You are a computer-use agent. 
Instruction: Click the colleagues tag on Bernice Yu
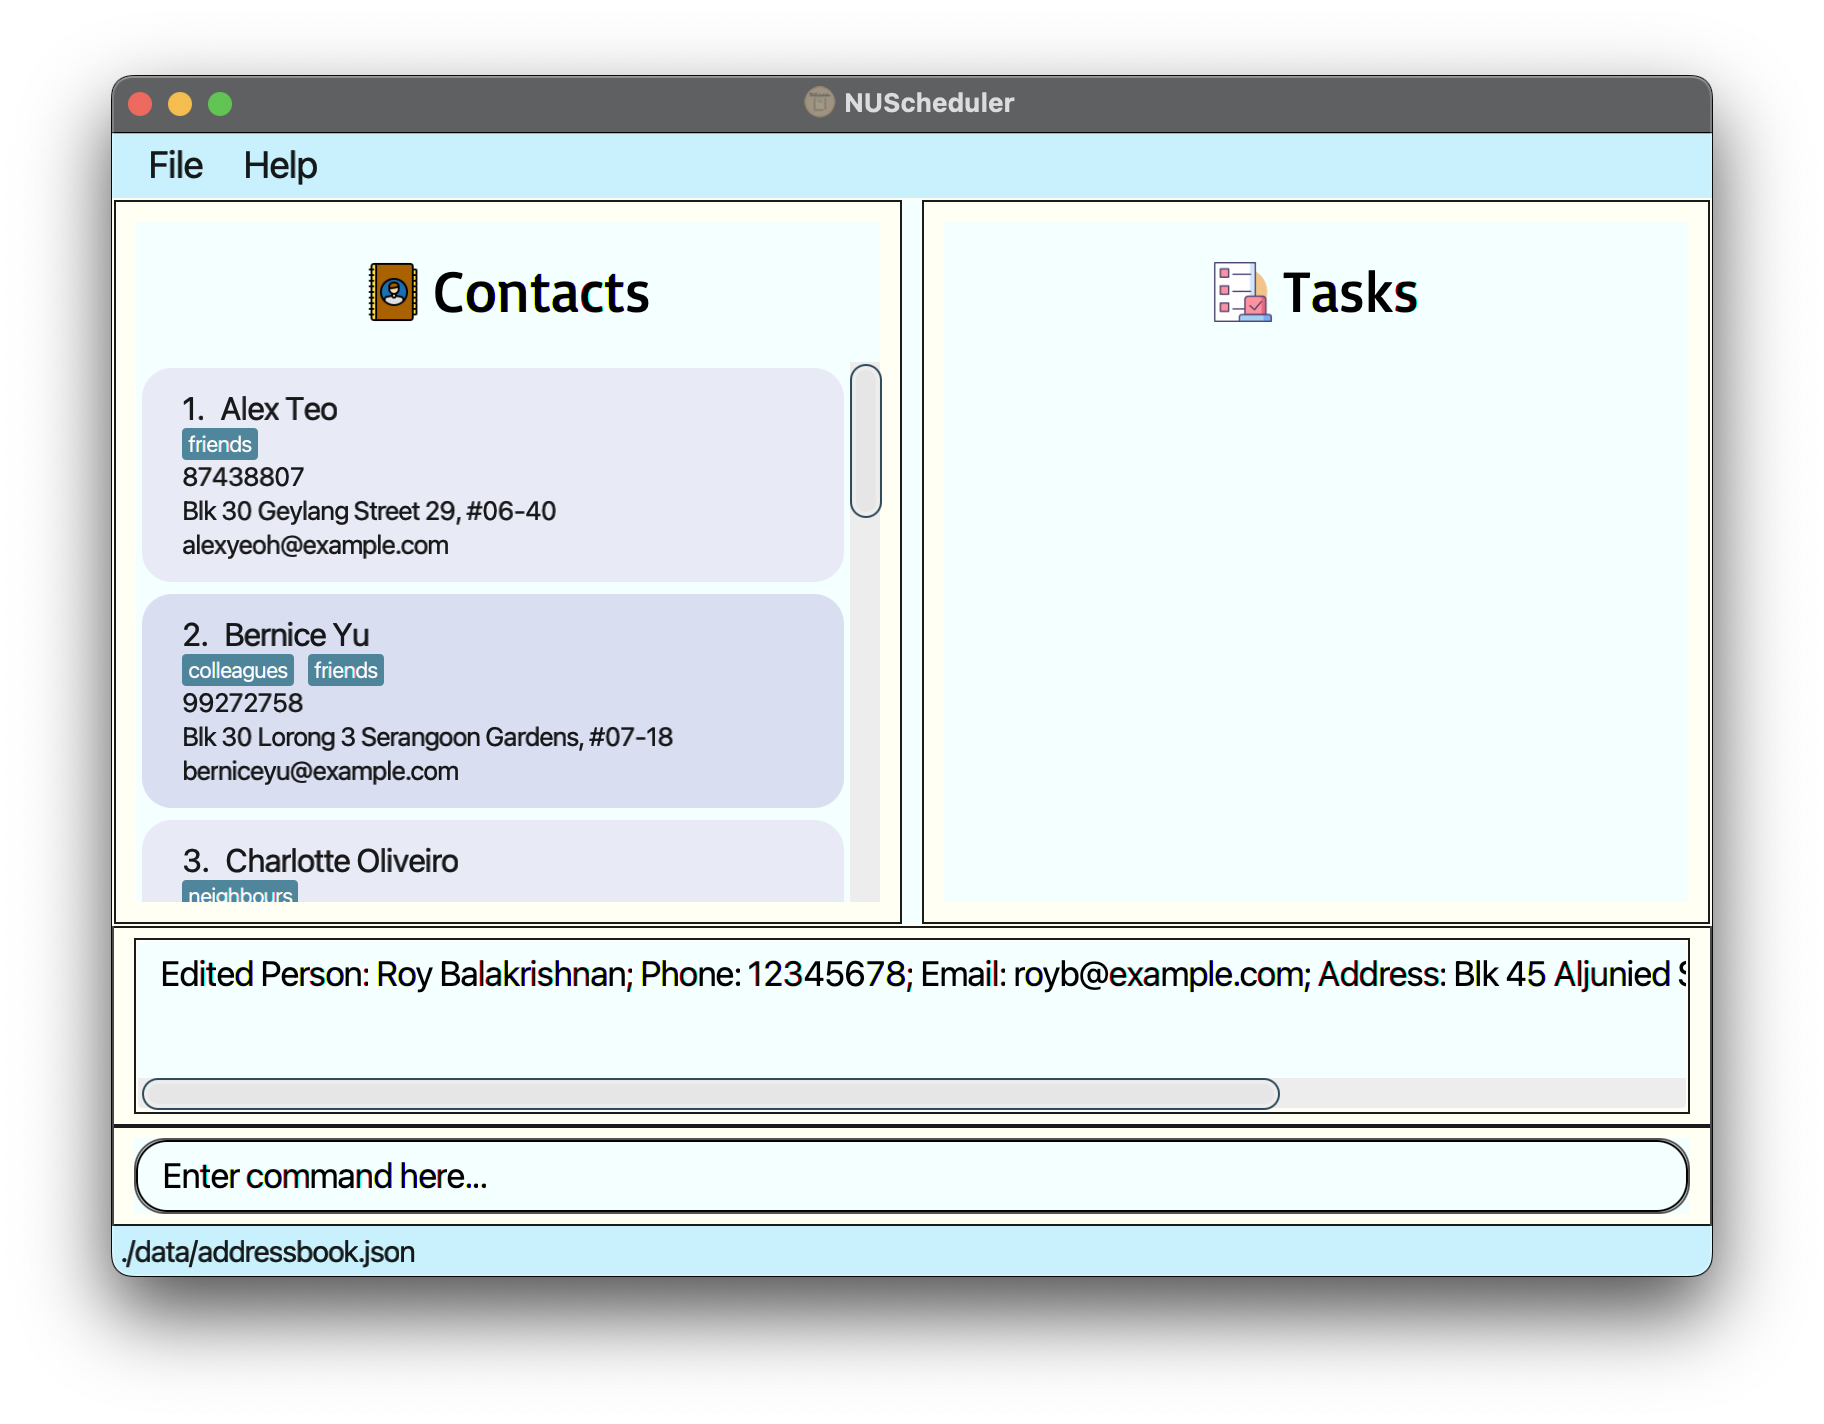point(238,670)
